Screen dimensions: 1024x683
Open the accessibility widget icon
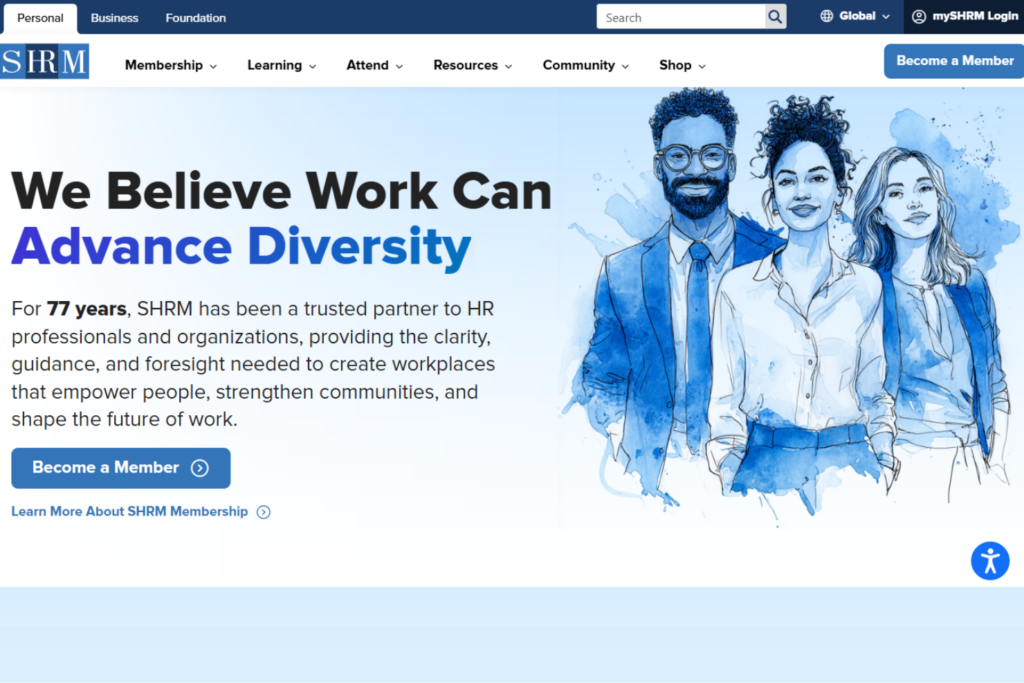pyautogui.click(x=990, y=561)
